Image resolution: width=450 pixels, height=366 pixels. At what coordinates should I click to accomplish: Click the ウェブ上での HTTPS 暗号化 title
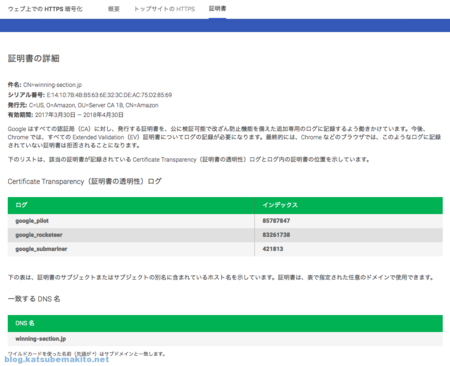tap(45, 9)
